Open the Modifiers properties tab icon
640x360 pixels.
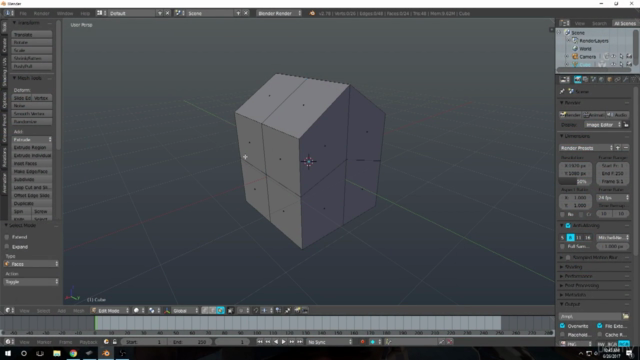(625, 80)
